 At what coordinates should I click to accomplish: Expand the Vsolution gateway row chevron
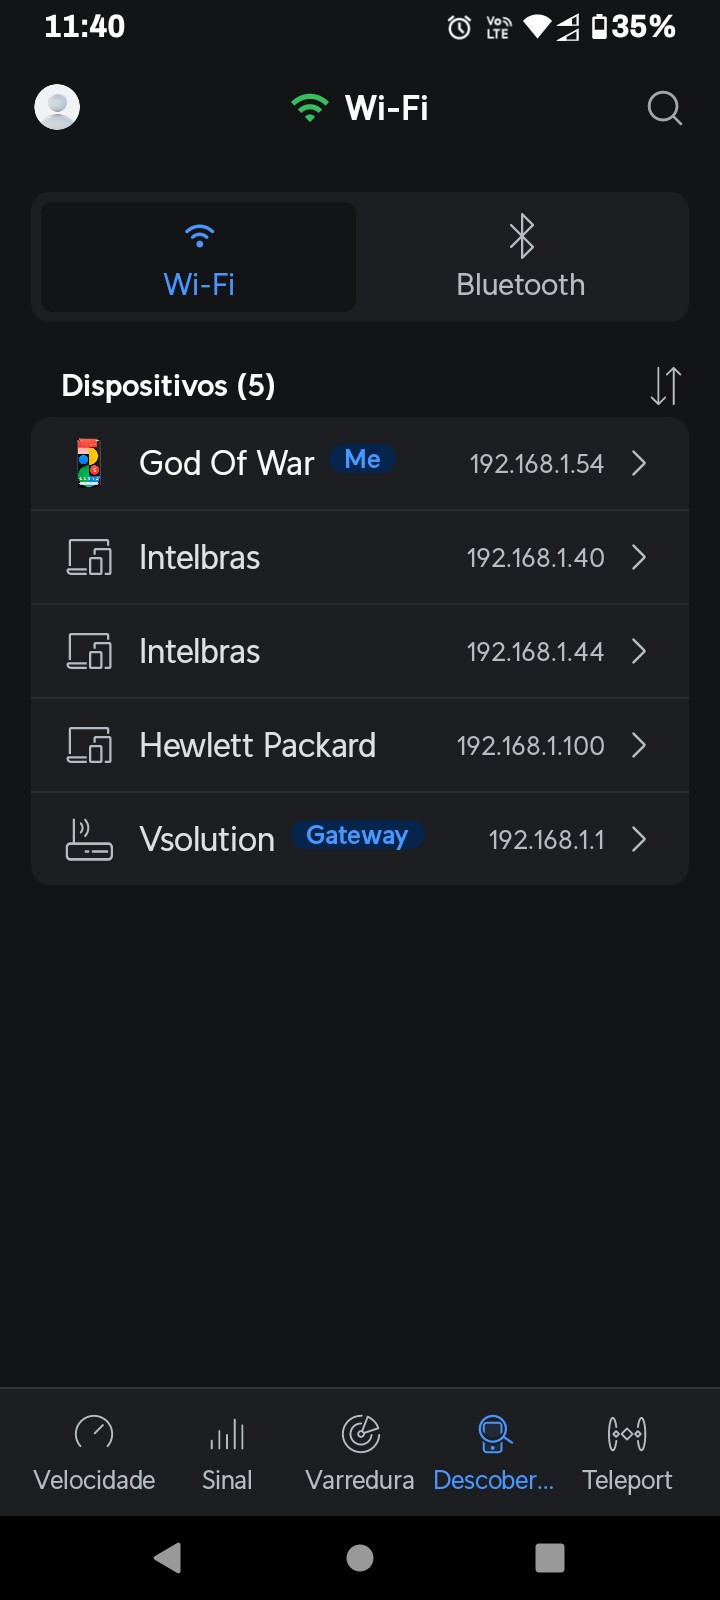pos(640,840)
